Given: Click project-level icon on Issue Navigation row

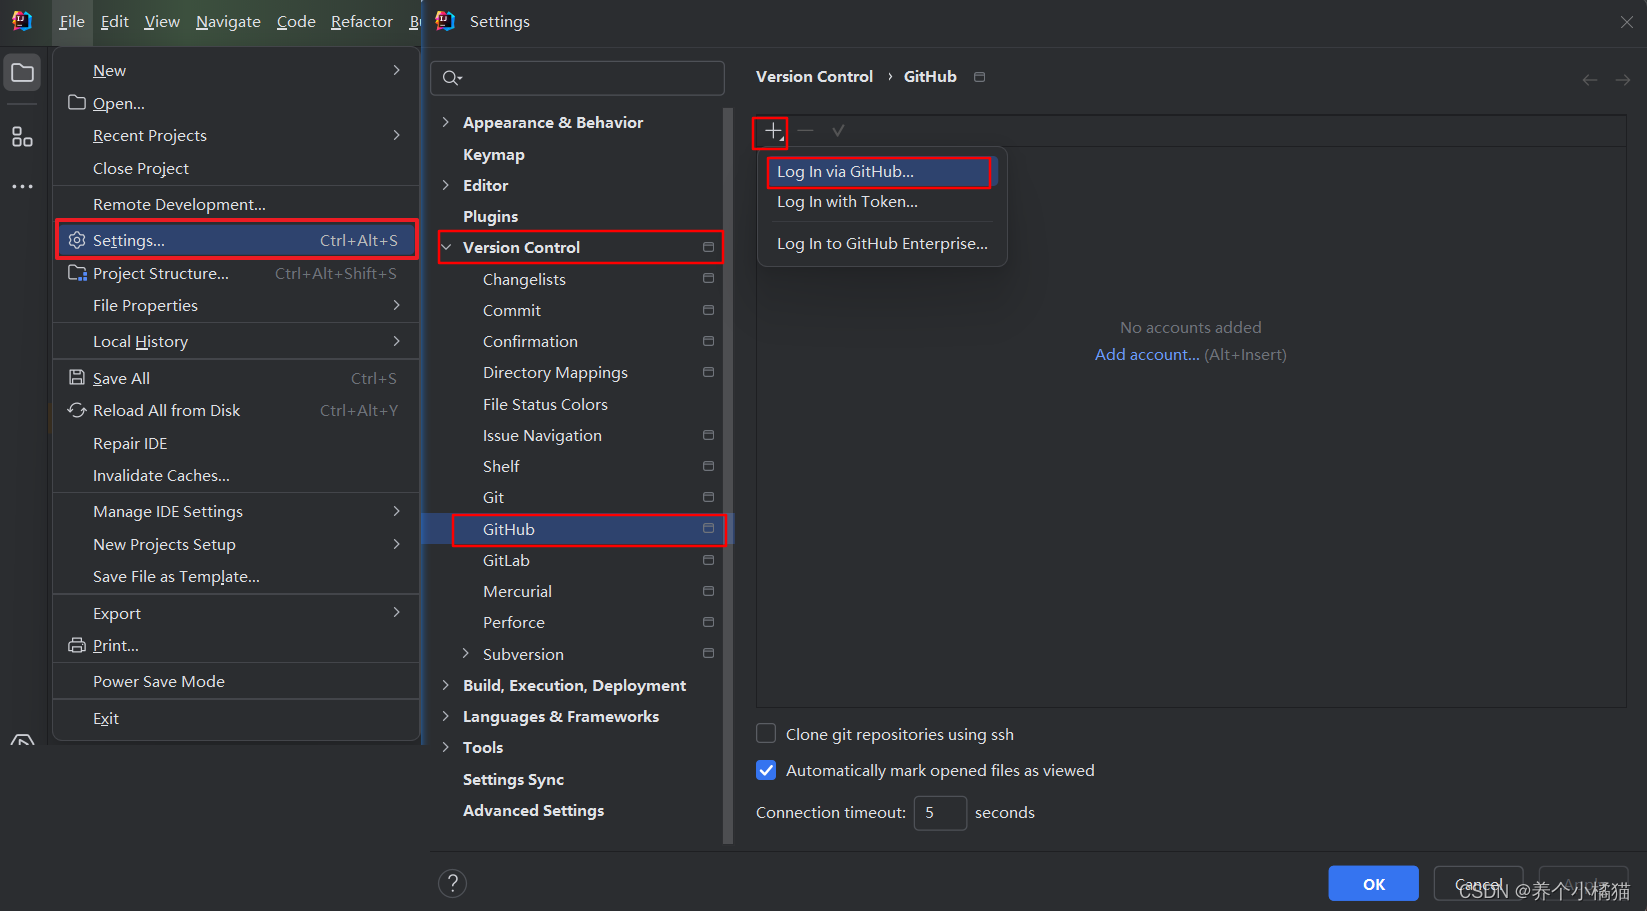Looking at the screenshot, I should [x=708, y=435].
